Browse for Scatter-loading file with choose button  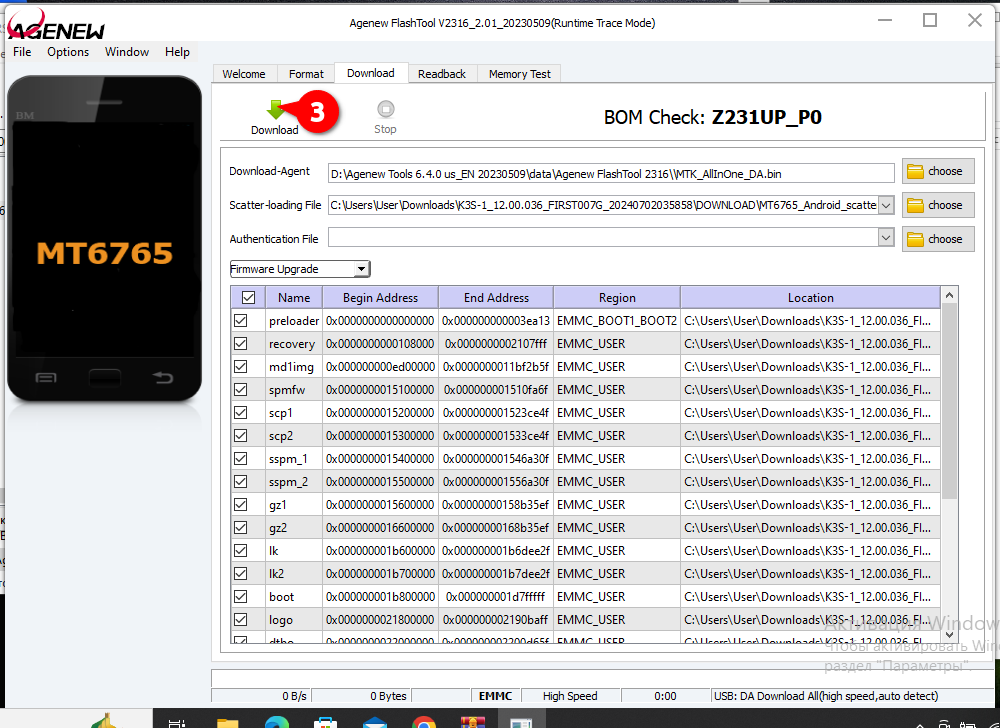pyautogui.click(x=937, y=205)
